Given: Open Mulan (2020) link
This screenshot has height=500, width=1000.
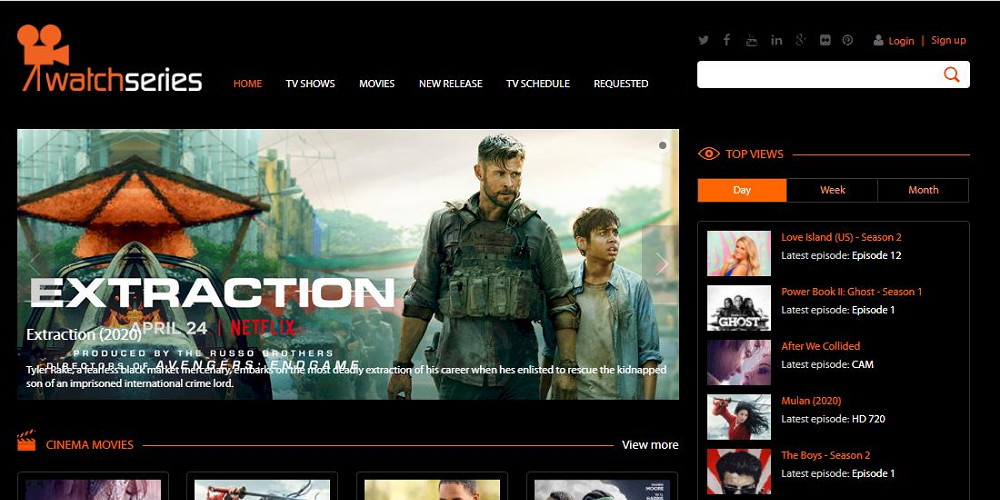Looking at the screenshot, I should [811, 401].
